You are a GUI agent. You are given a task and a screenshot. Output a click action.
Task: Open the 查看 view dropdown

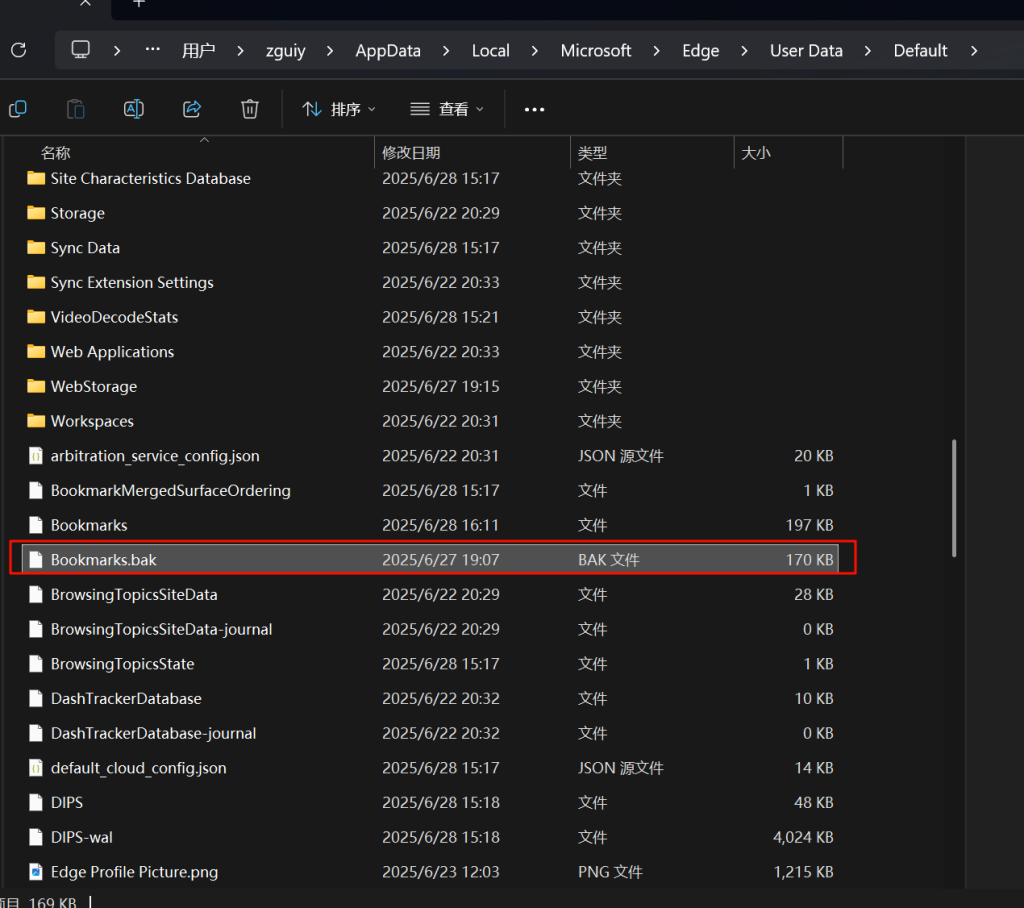(x=447, y=109)
